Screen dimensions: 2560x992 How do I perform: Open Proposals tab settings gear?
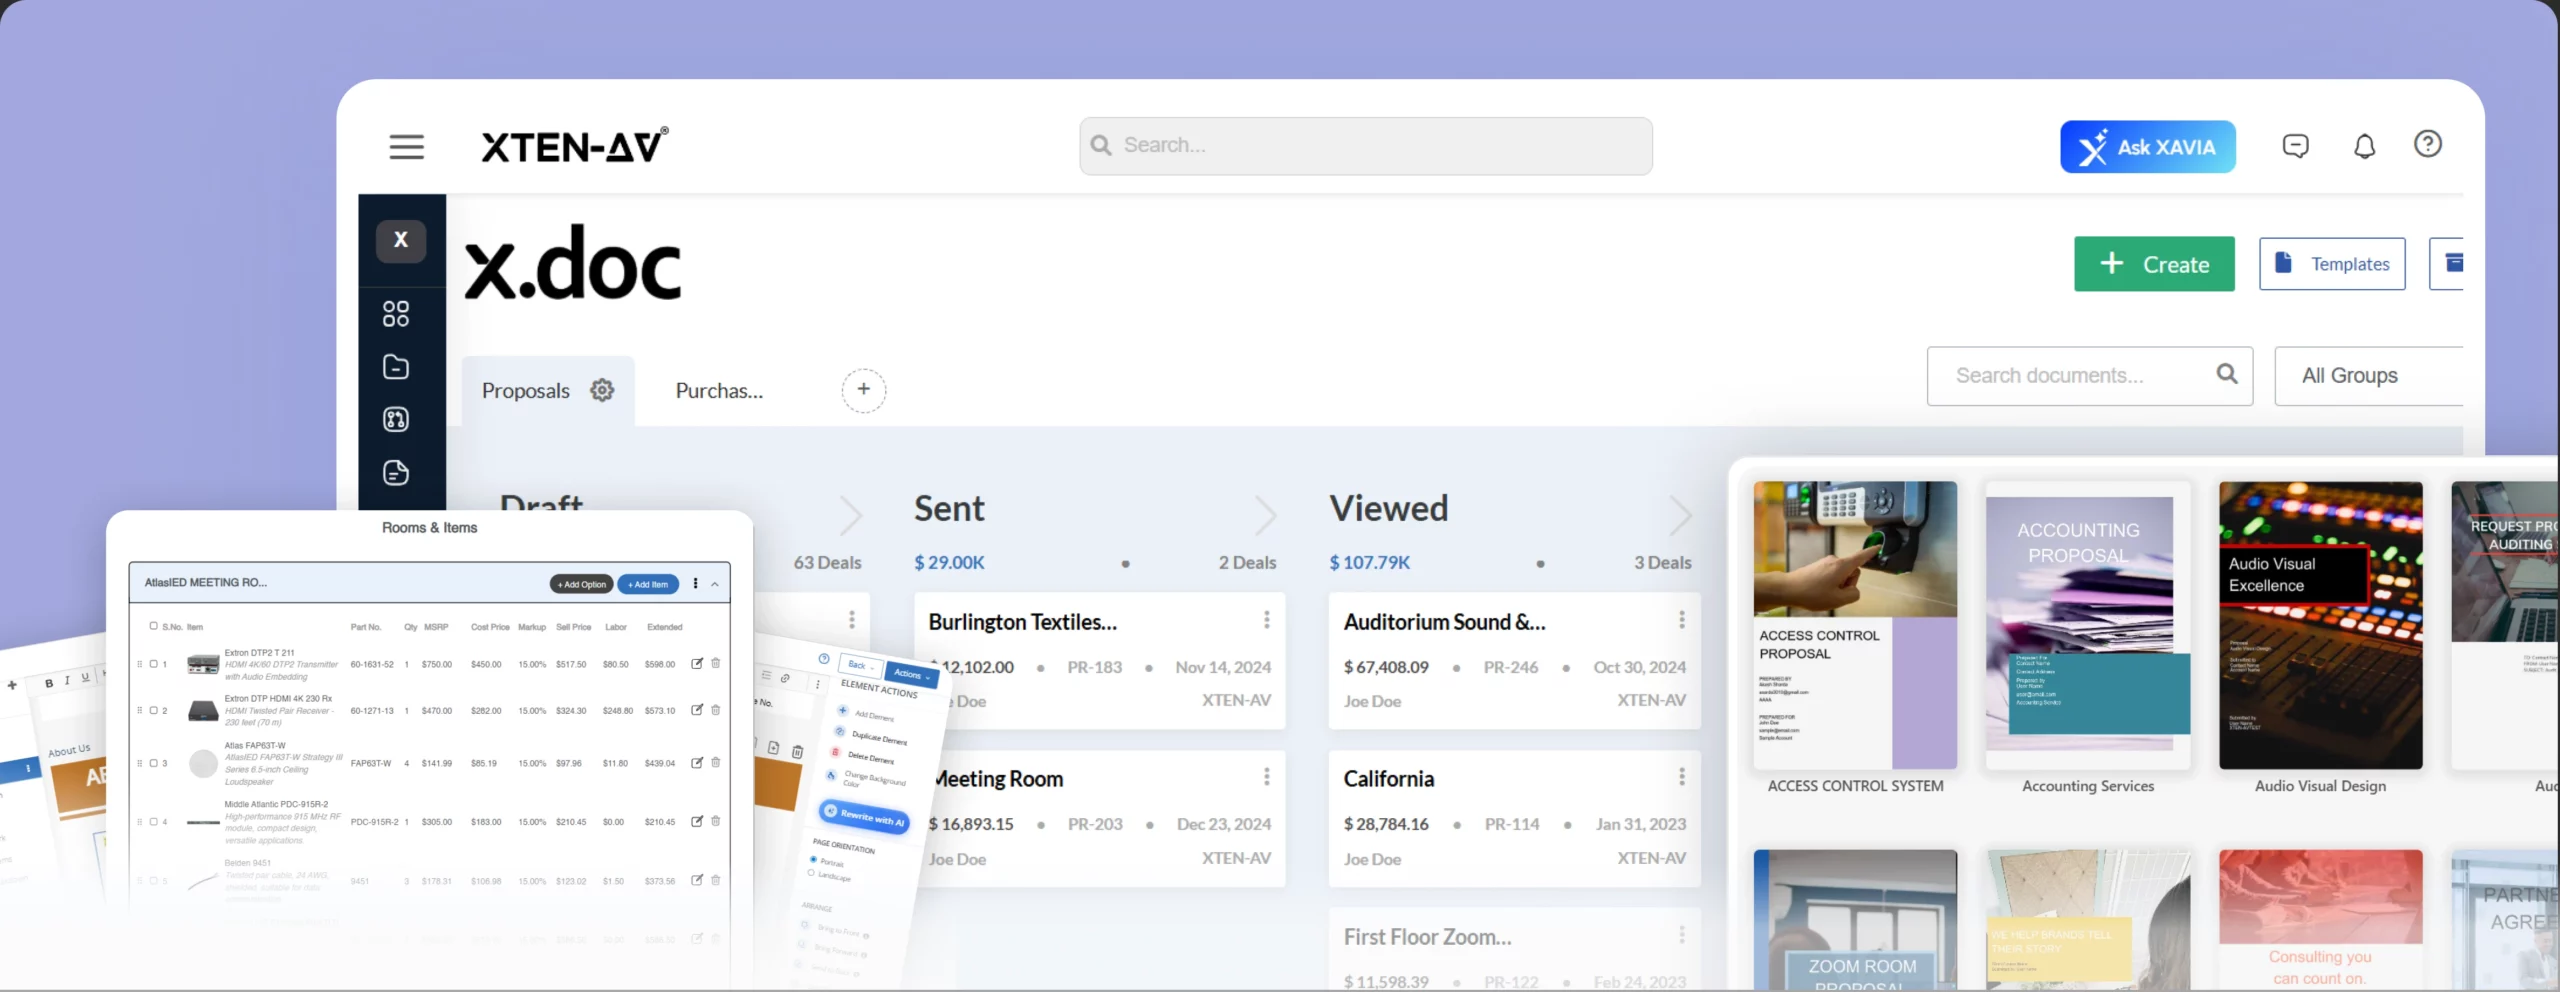click(602, 390)
